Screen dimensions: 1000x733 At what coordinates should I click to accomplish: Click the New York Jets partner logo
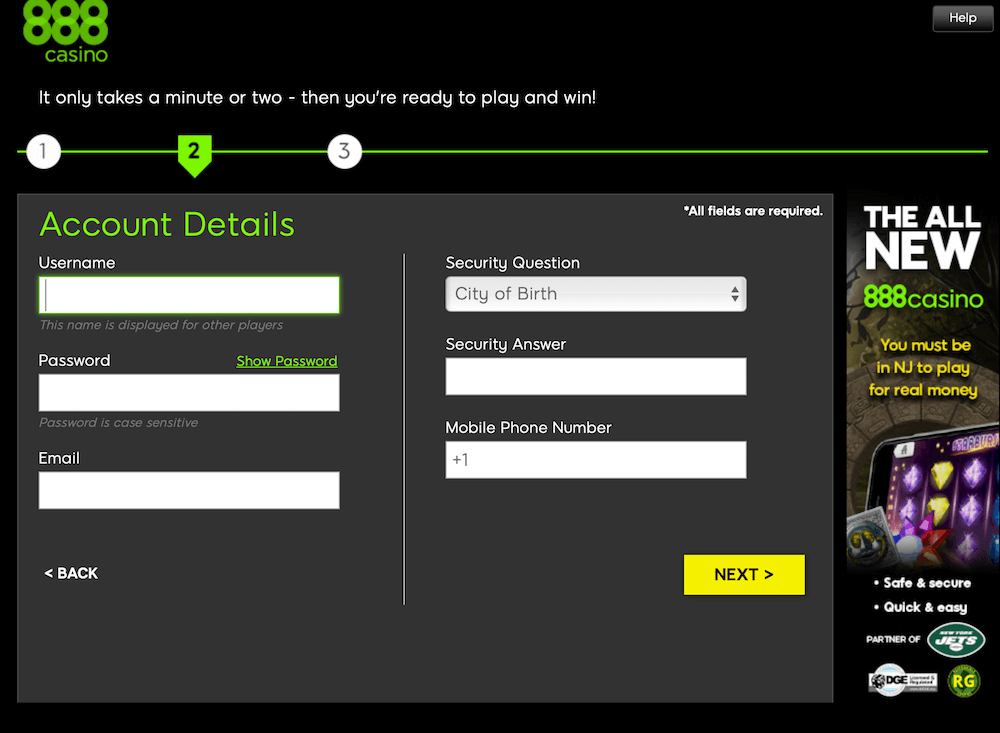pos(956,639)
